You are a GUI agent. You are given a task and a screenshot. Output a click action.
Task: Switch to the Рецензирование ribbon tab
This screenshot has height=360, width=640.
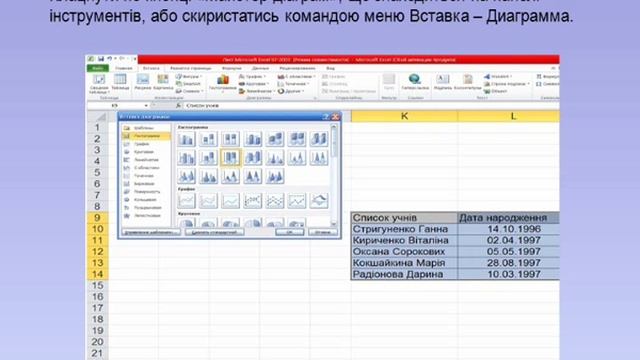pyautogui.click(x=297, y=68)
